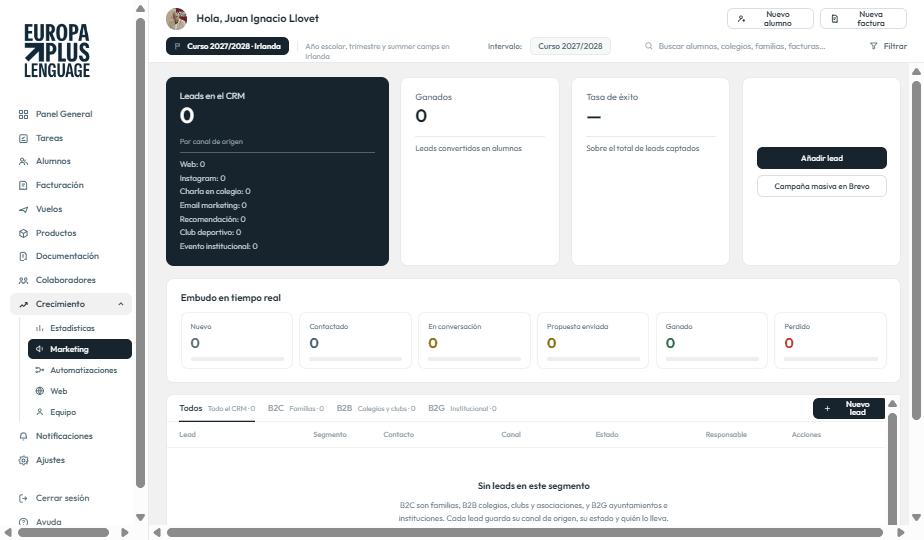Click the Filtrar button
This screenshot has height=540, width=924.
pyautogui.click(x=888, y=46)
